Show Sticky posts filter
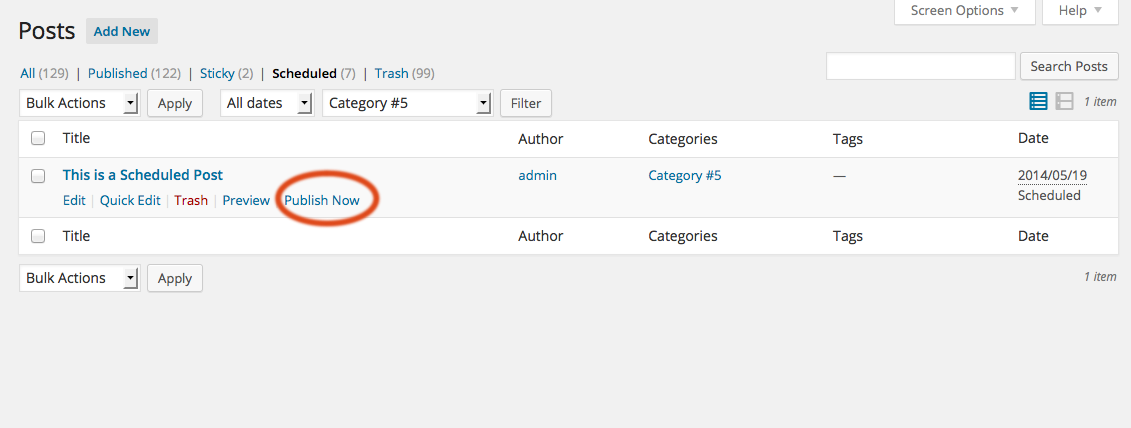The height and width of the screenshot is (428, 1131). tap(217, 73)
